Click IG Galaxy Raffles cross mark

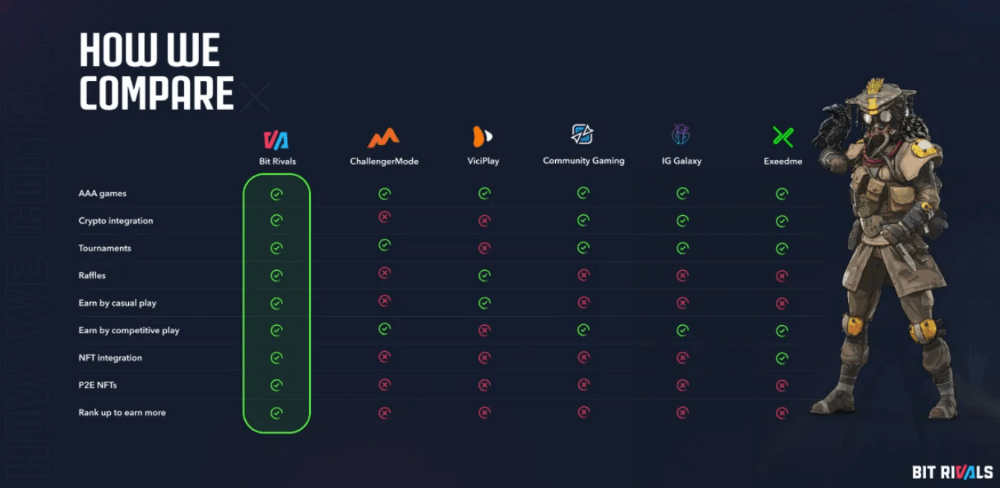[682, 276]
